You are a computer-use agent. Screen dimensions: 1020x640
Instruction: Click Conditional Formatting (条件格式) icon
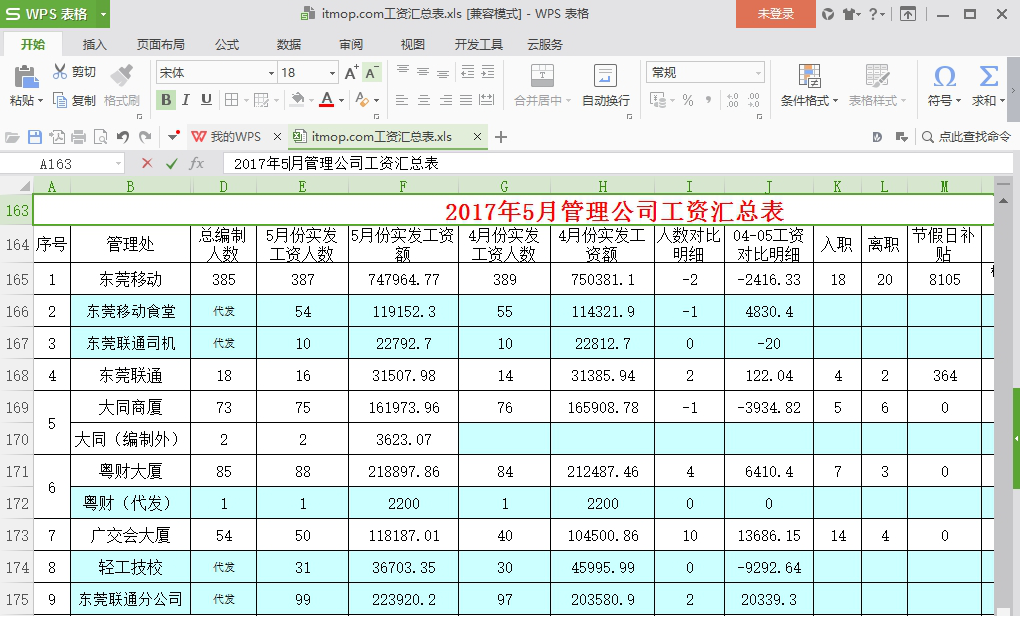(x=809, y=75)
